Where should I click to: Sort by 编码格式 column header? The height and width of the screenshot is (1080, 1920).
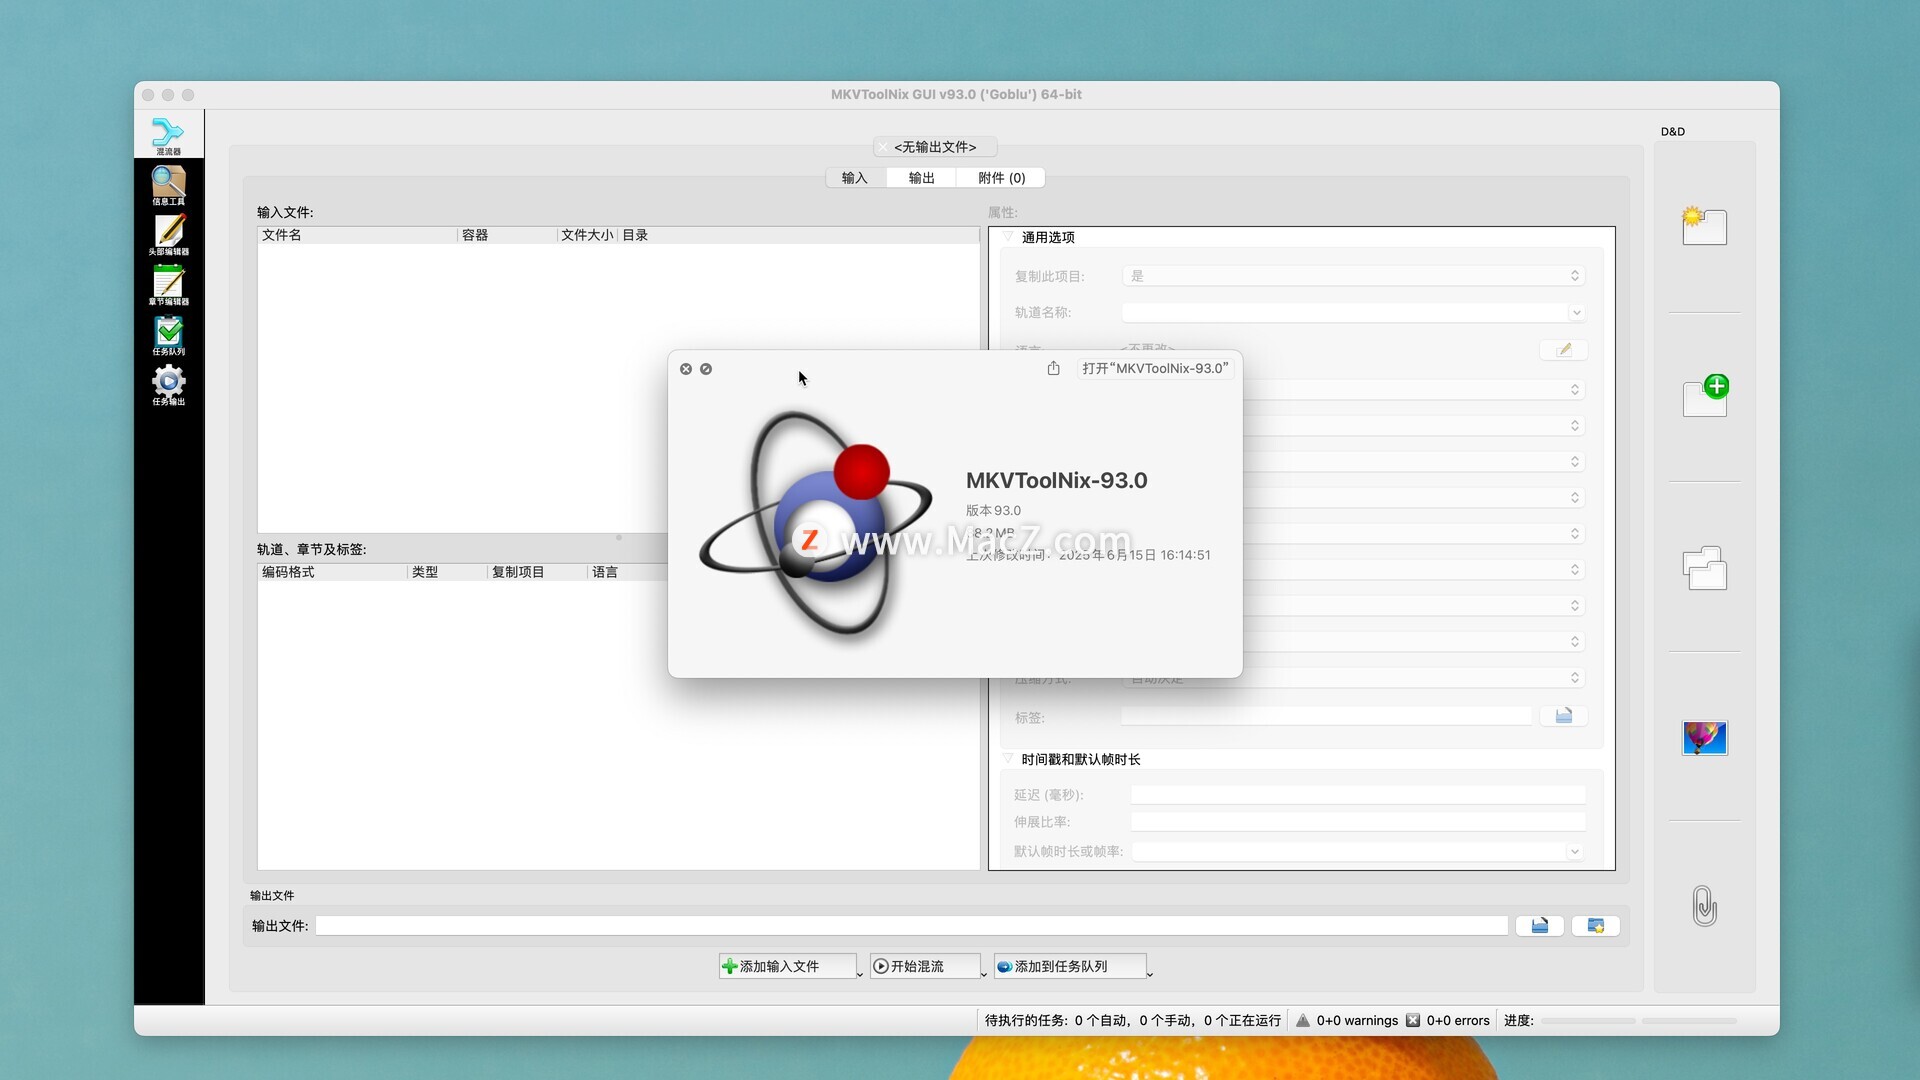tap(332, 572)
